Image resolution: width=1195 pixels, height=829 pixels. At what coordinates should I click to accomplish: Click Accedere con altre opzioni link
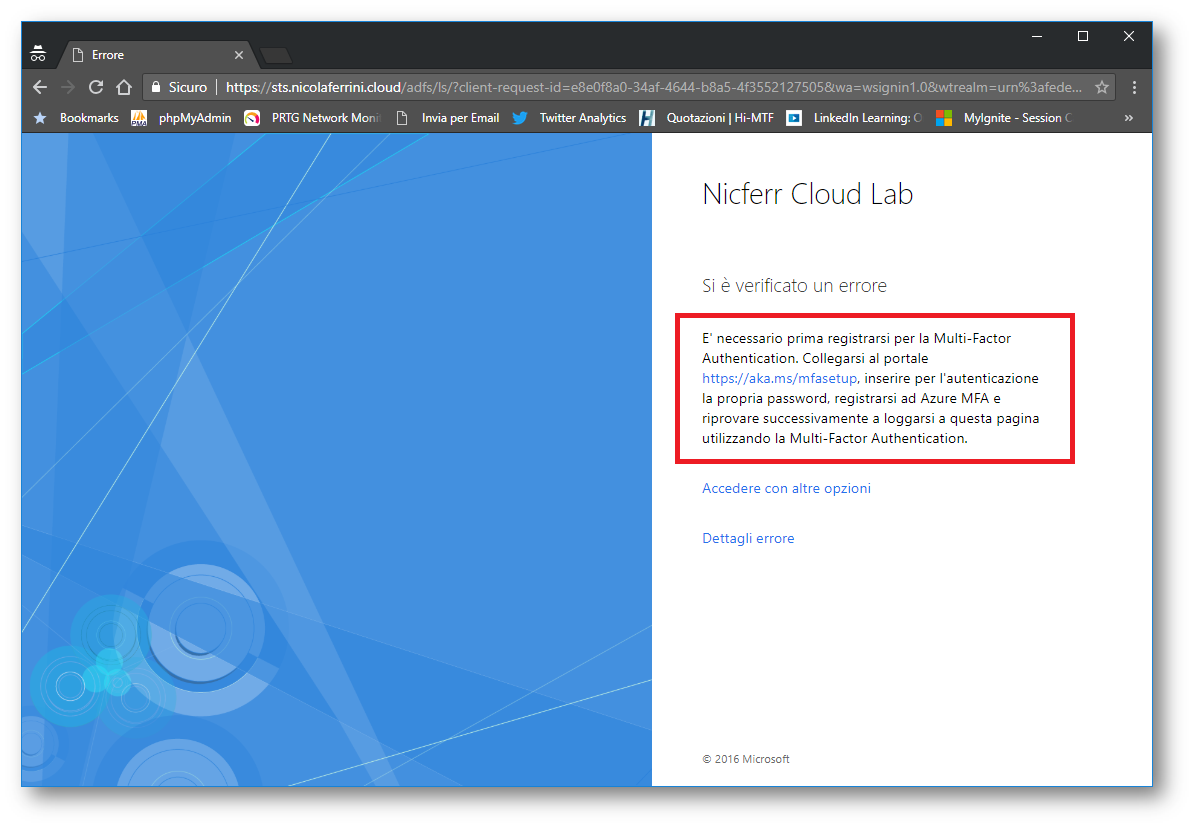786,488
